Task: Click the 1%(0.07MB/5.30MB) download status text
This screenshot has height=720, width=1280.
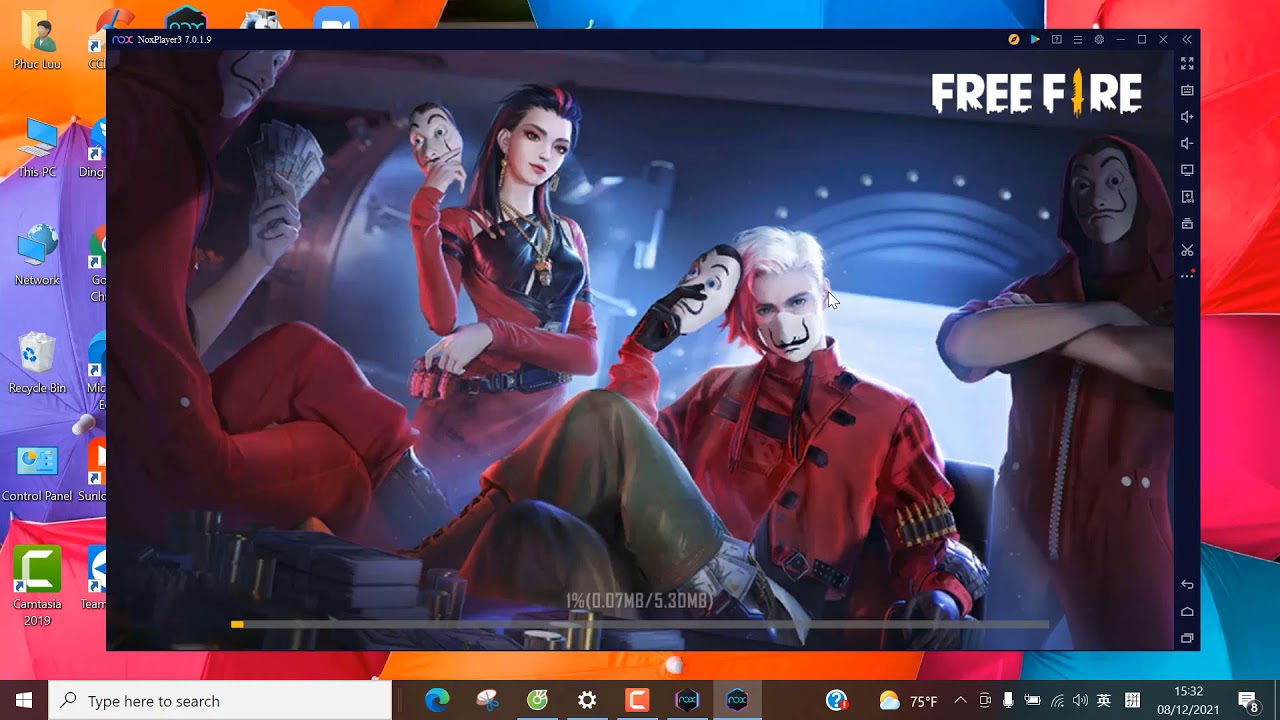Action: (640, 601)
